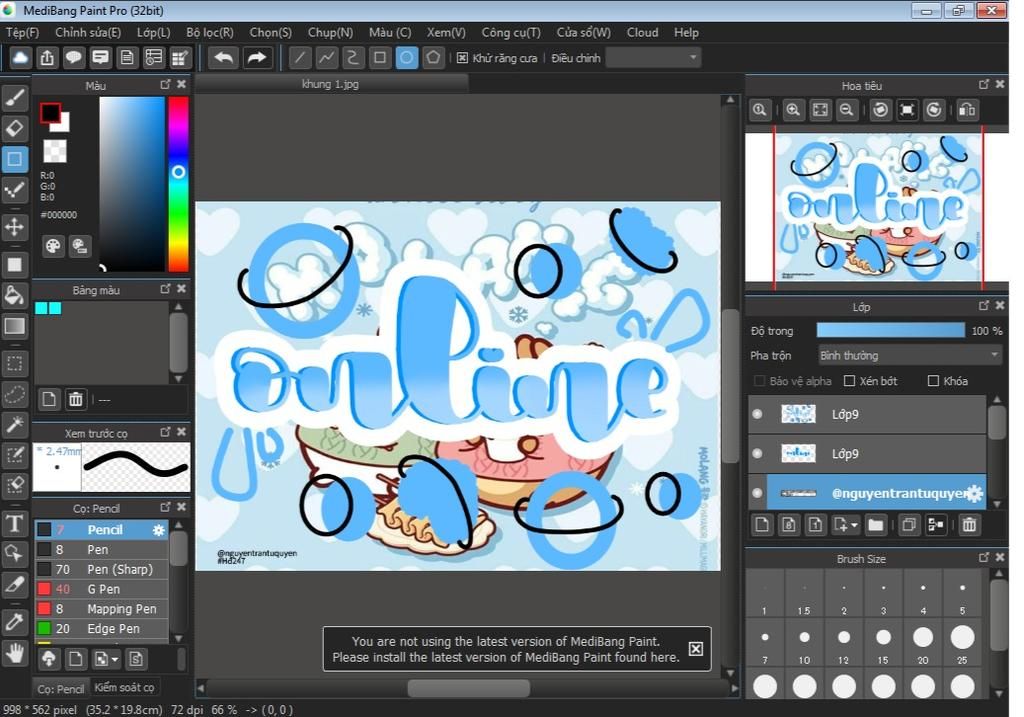The height and width of the screenshot is (717, 1024).
Task: Open the Điều chỉnh dropdown
Action: coord(653,58)
